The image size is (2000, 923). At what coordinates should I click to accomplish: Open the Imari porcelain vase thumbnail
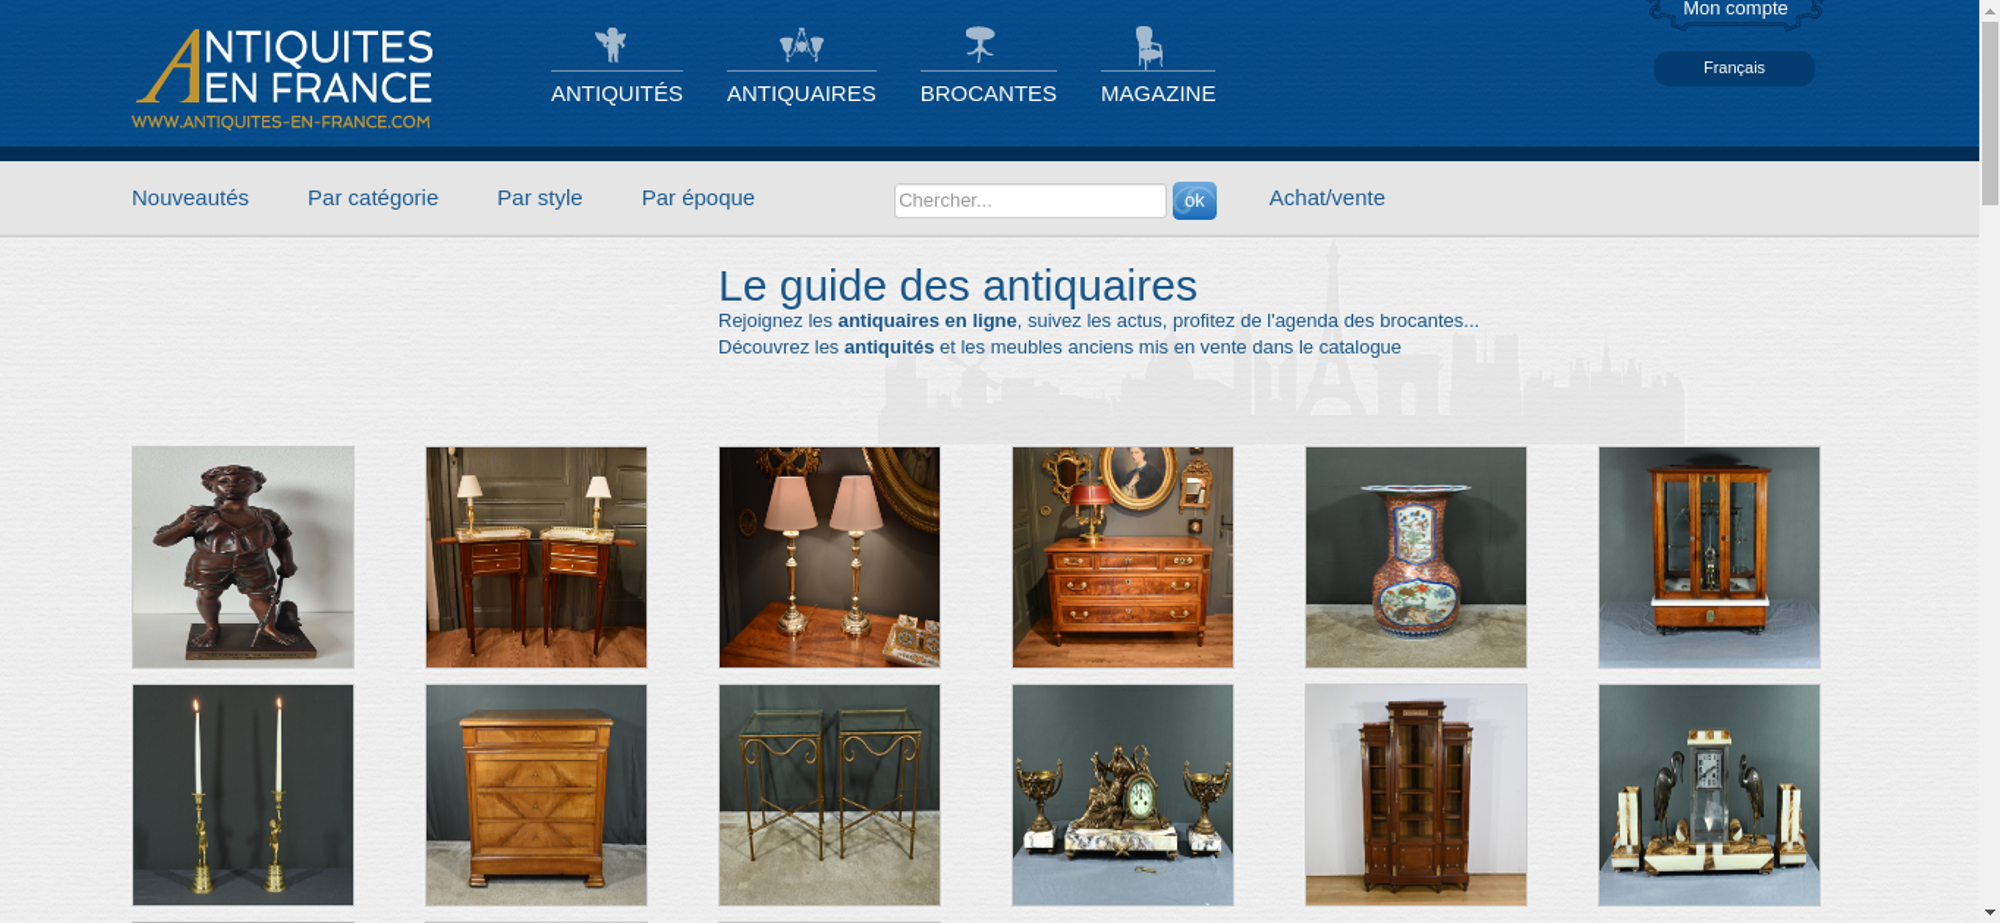click(1416, 557)
